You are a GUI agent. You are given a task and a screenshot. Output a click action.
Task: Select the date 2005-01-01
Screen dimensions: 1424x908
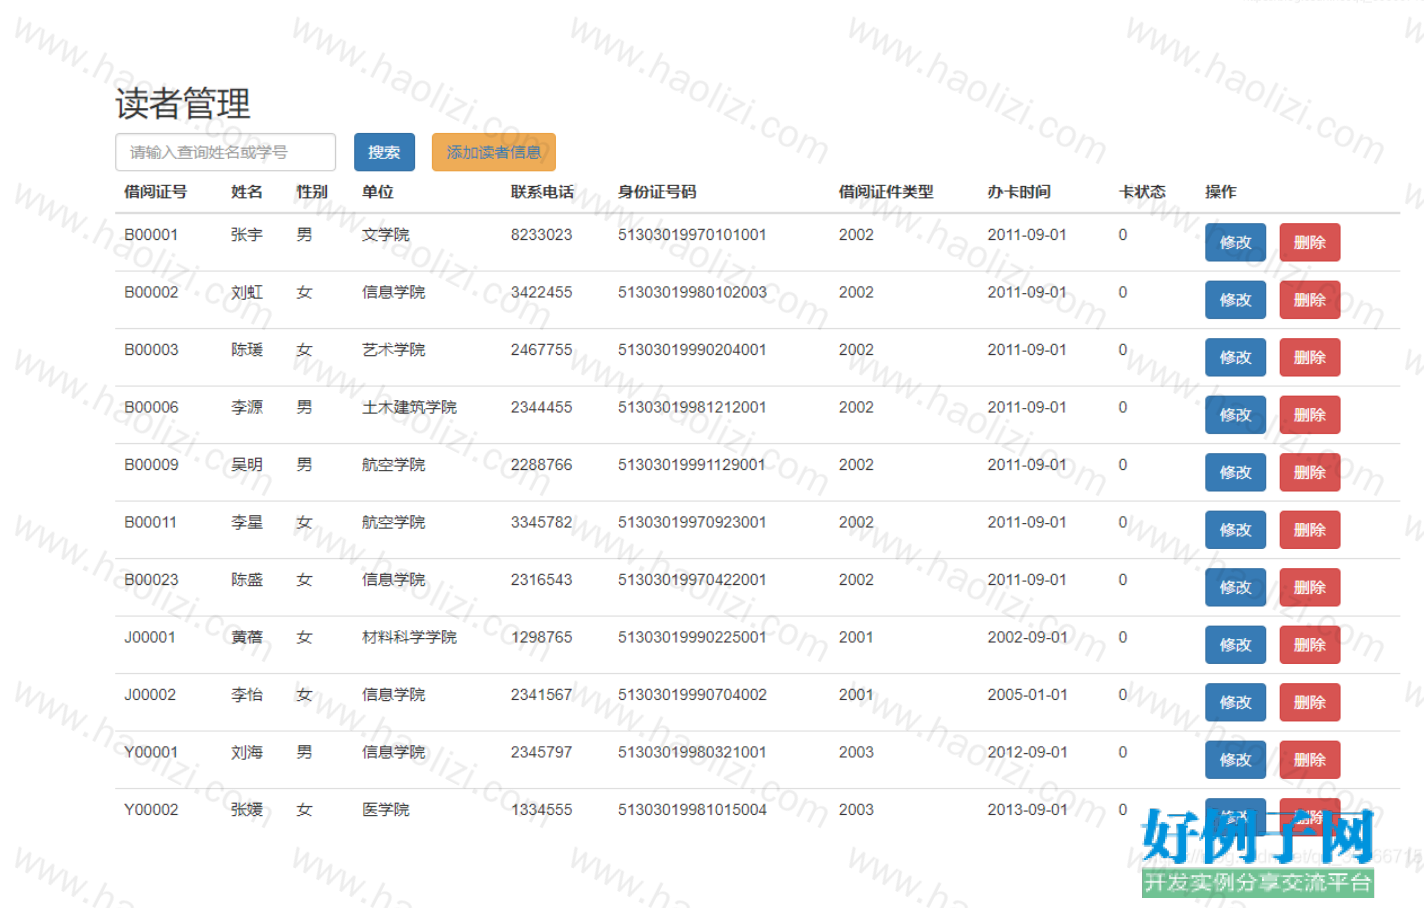[x=1027, y=695]
